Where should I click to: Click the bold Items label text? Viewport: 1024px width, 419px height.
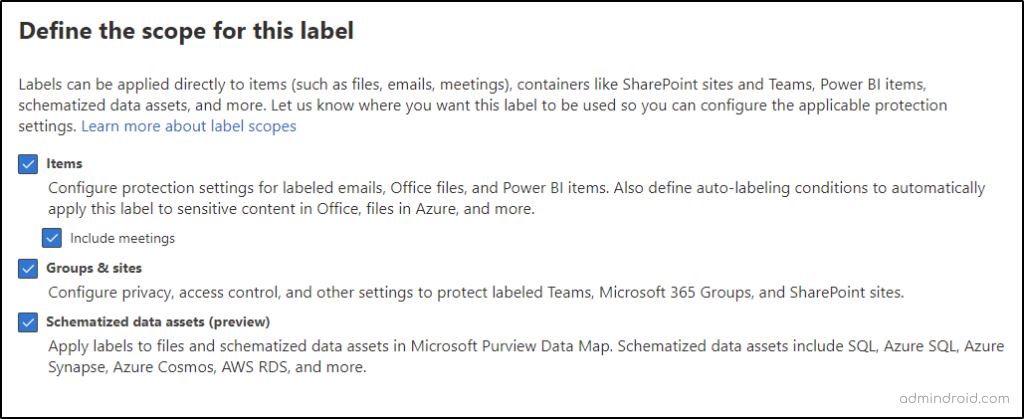tap(64, 164)
